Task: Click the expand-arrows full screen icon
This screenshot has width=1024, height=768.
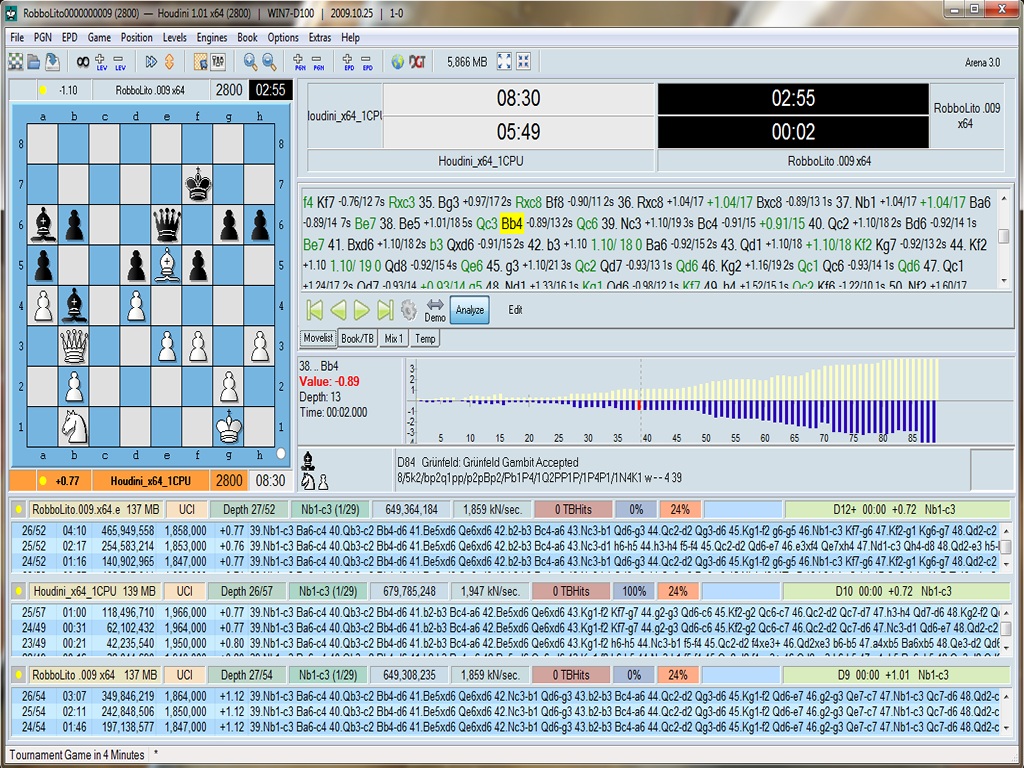Action: (504, 61)
